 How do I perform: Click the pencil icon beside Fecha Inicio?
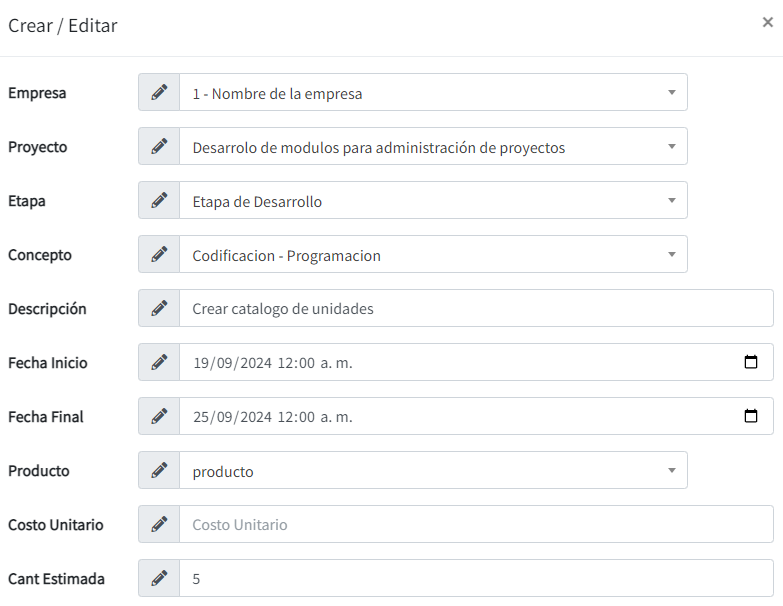click(159, 363)
